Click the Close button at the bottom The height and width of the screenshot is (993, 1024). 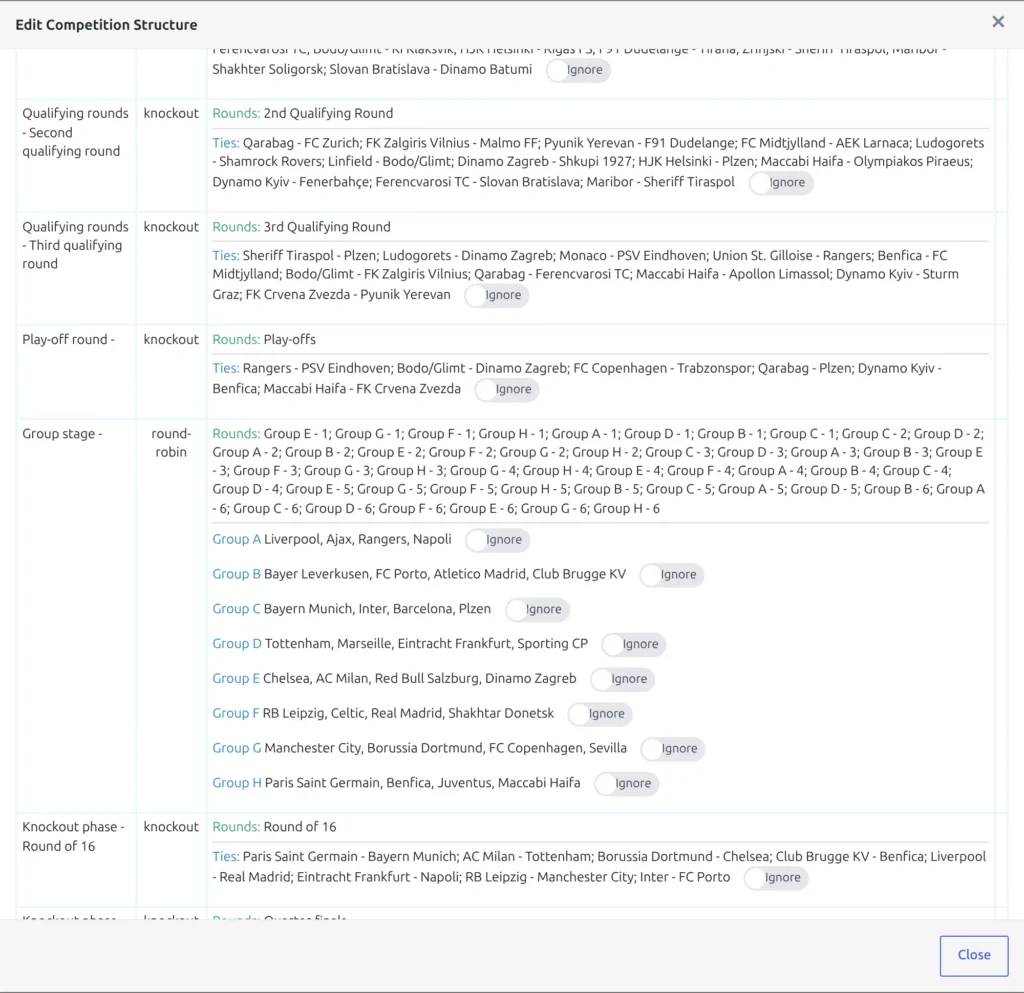coord(974,956)
